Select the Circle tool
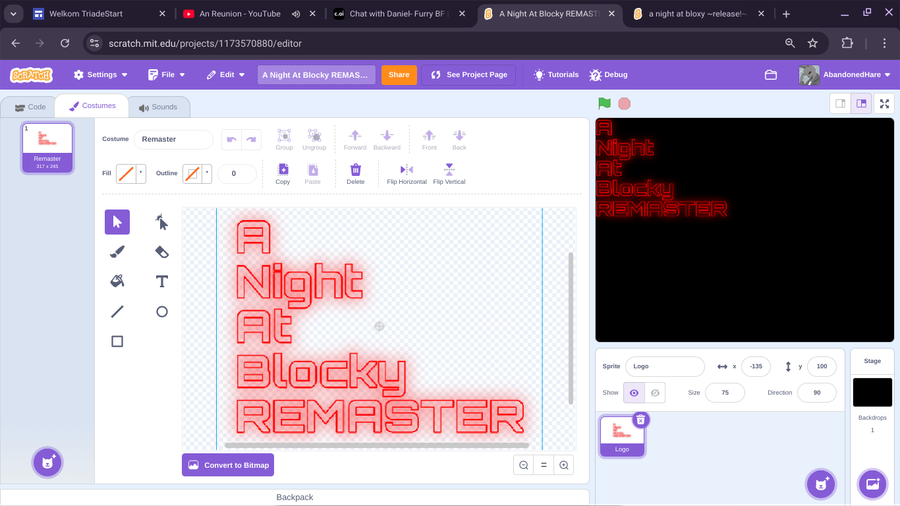900x506 pixels. click(x=162, y=312)
